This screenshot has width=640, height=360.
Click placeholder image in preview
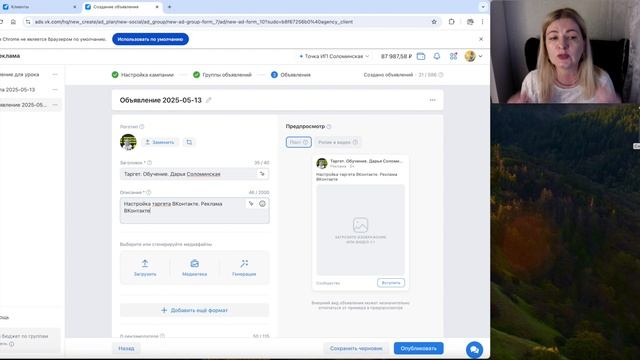(360, 229)
